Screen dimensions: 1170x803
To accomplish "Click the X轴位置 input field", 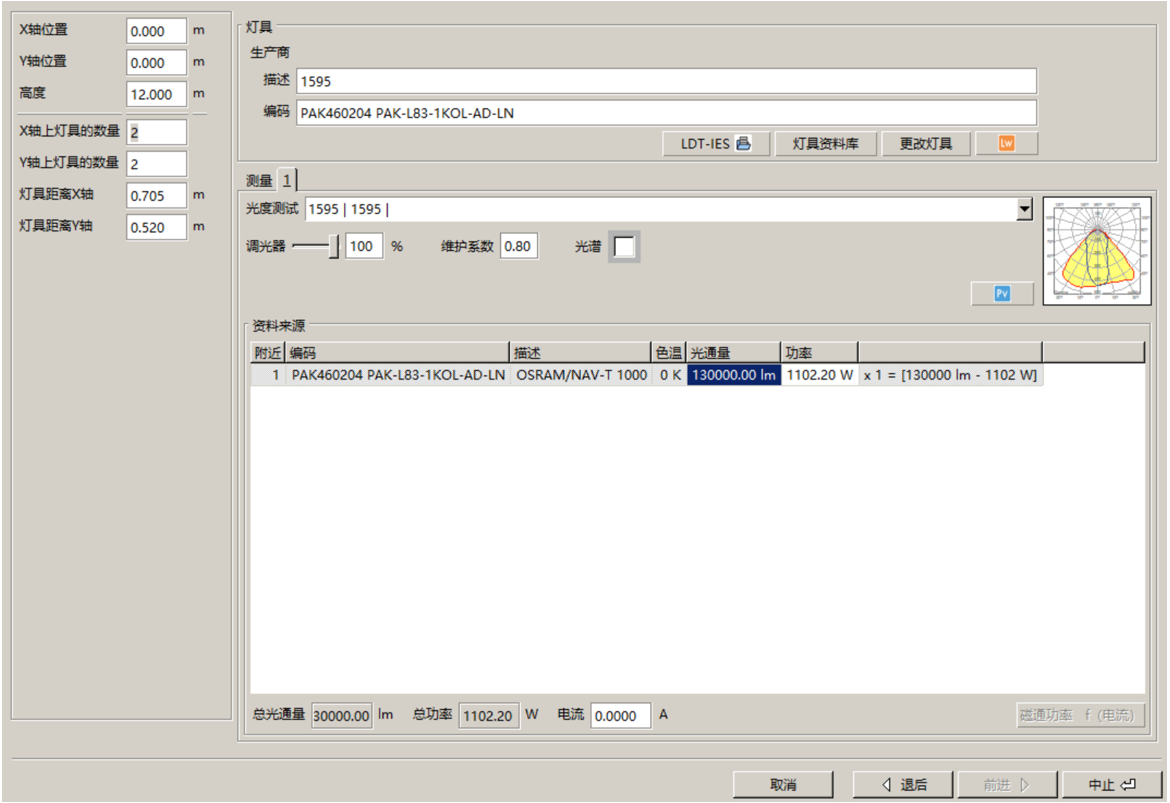I will pos(156,31).
